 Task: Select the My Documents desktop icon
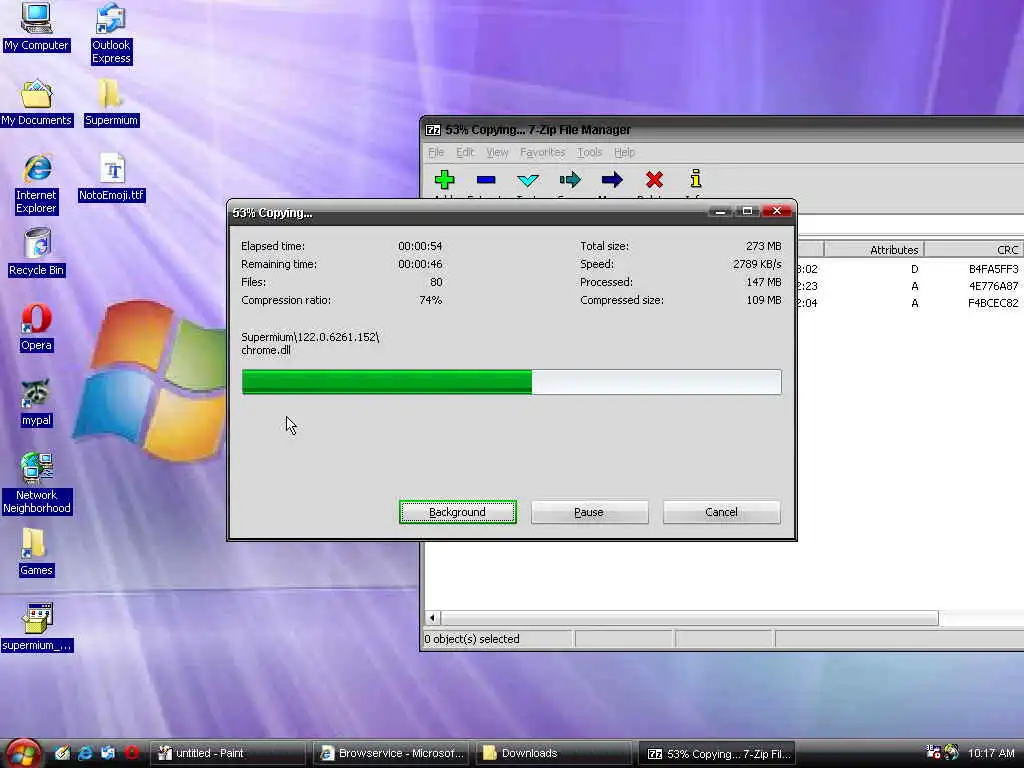click(36, 103)
